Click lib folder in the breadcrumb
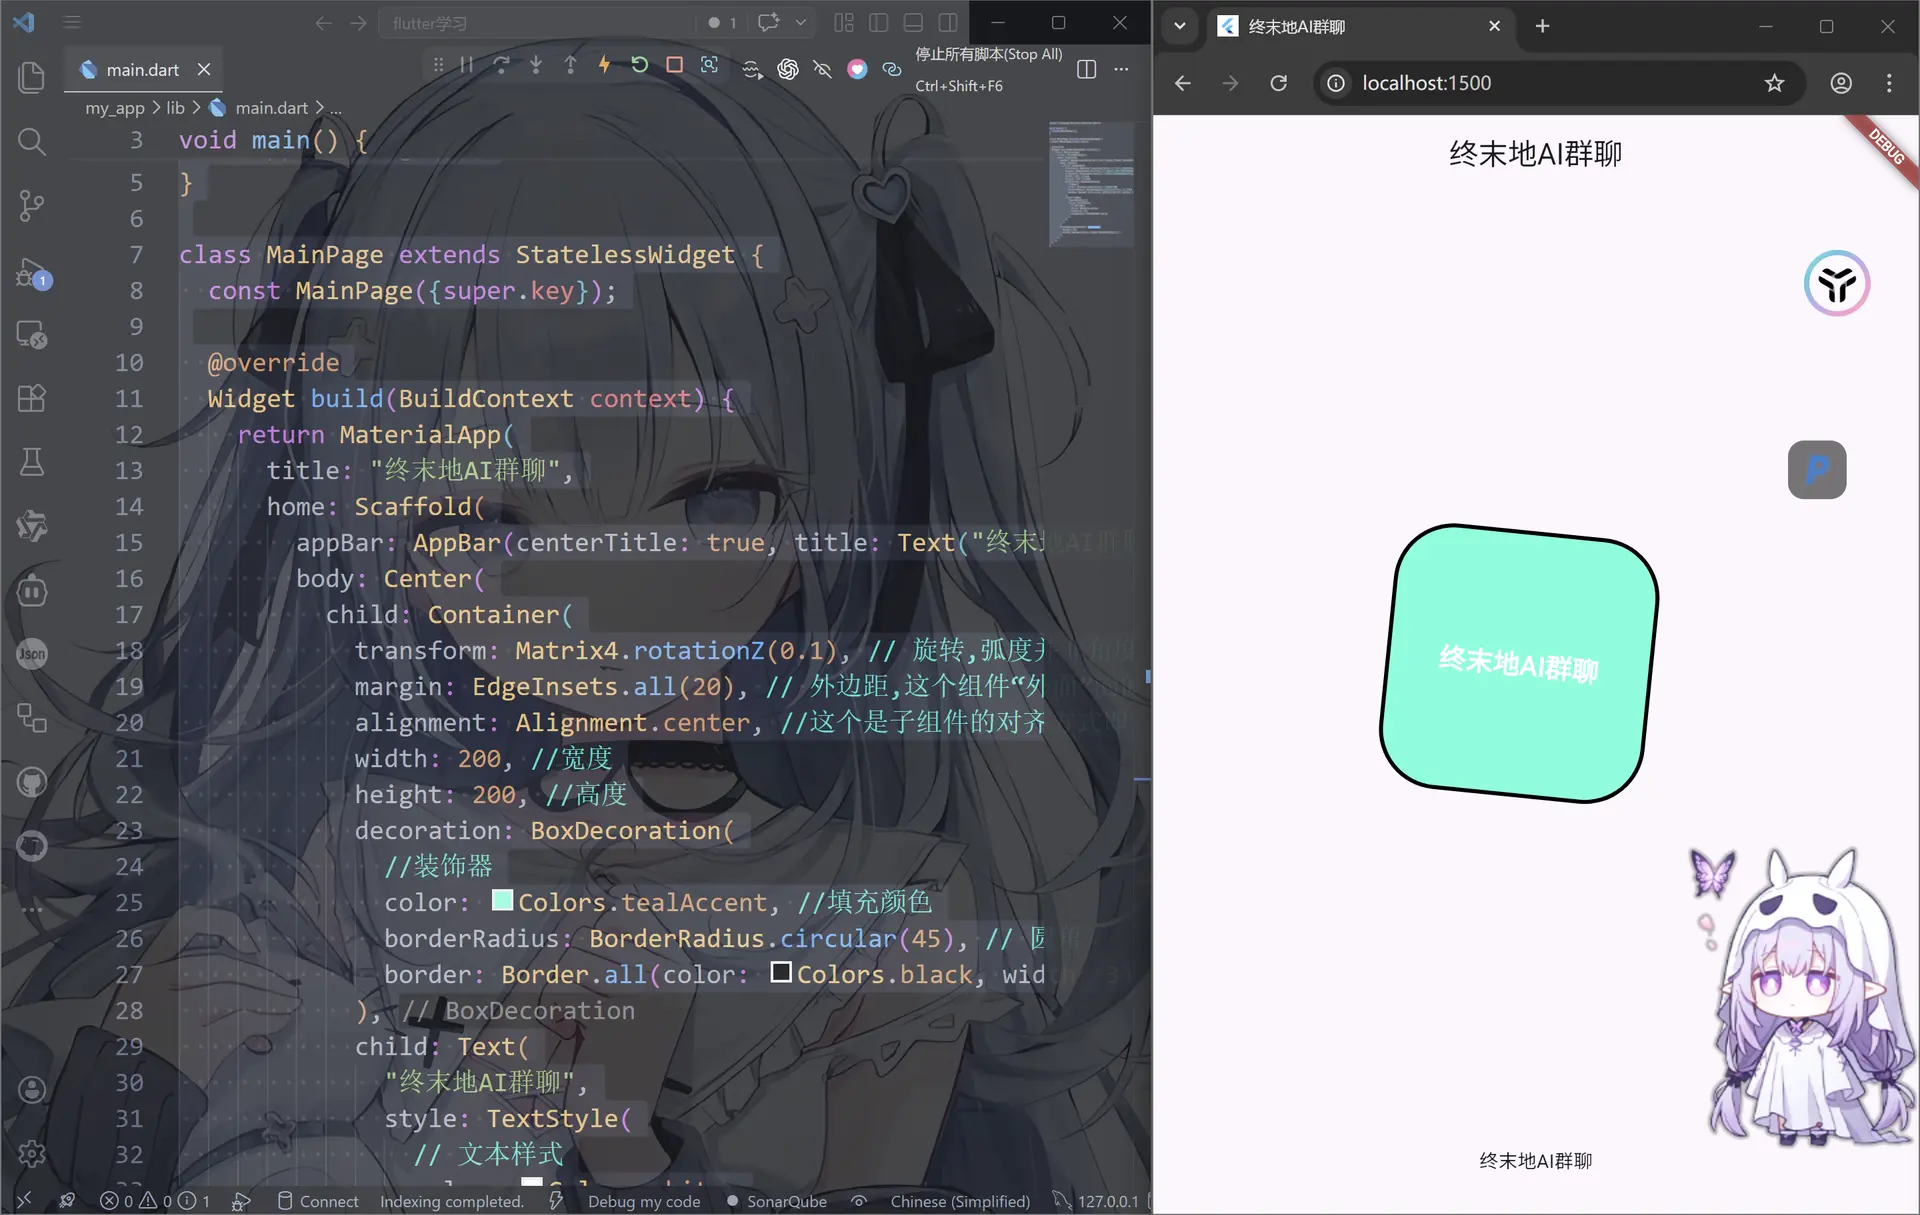The image size is (1920, 1215). coord(175,107)
